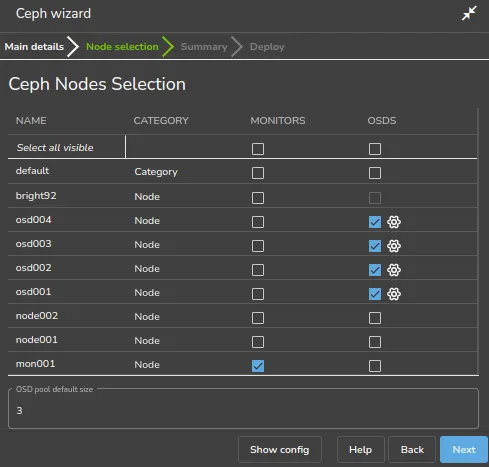The image size is (489, 467).
Task: Click 'Category' cell in default row
Action: pyautogui.click(x=156, y=172)
